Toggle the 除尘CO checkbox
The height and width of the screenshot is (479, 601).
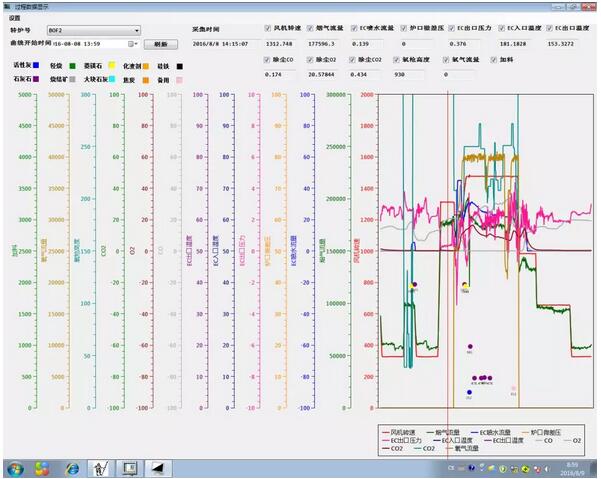[x=267, y=60]
